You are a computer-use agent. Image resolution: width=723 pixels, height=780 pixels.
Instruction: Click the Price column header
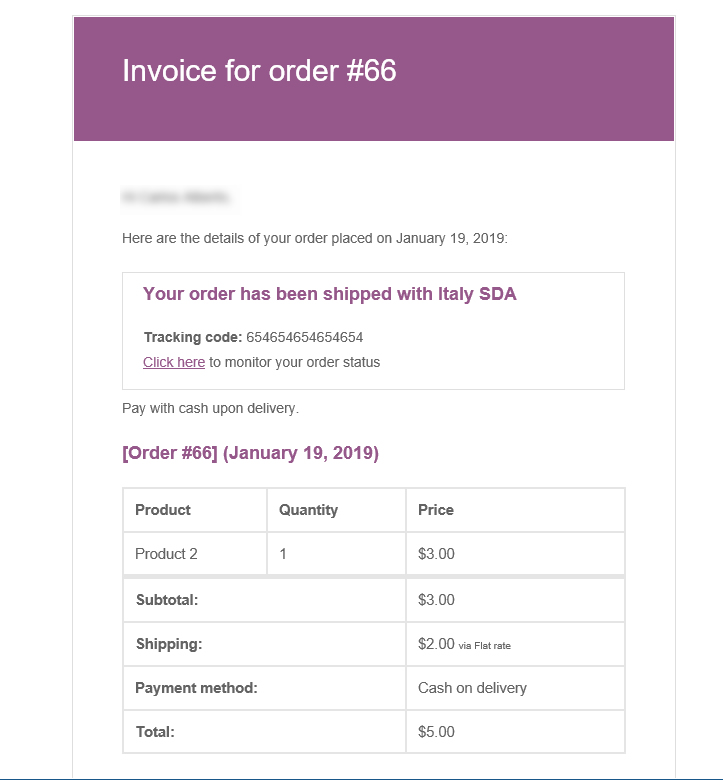click(x=436, y=510)
